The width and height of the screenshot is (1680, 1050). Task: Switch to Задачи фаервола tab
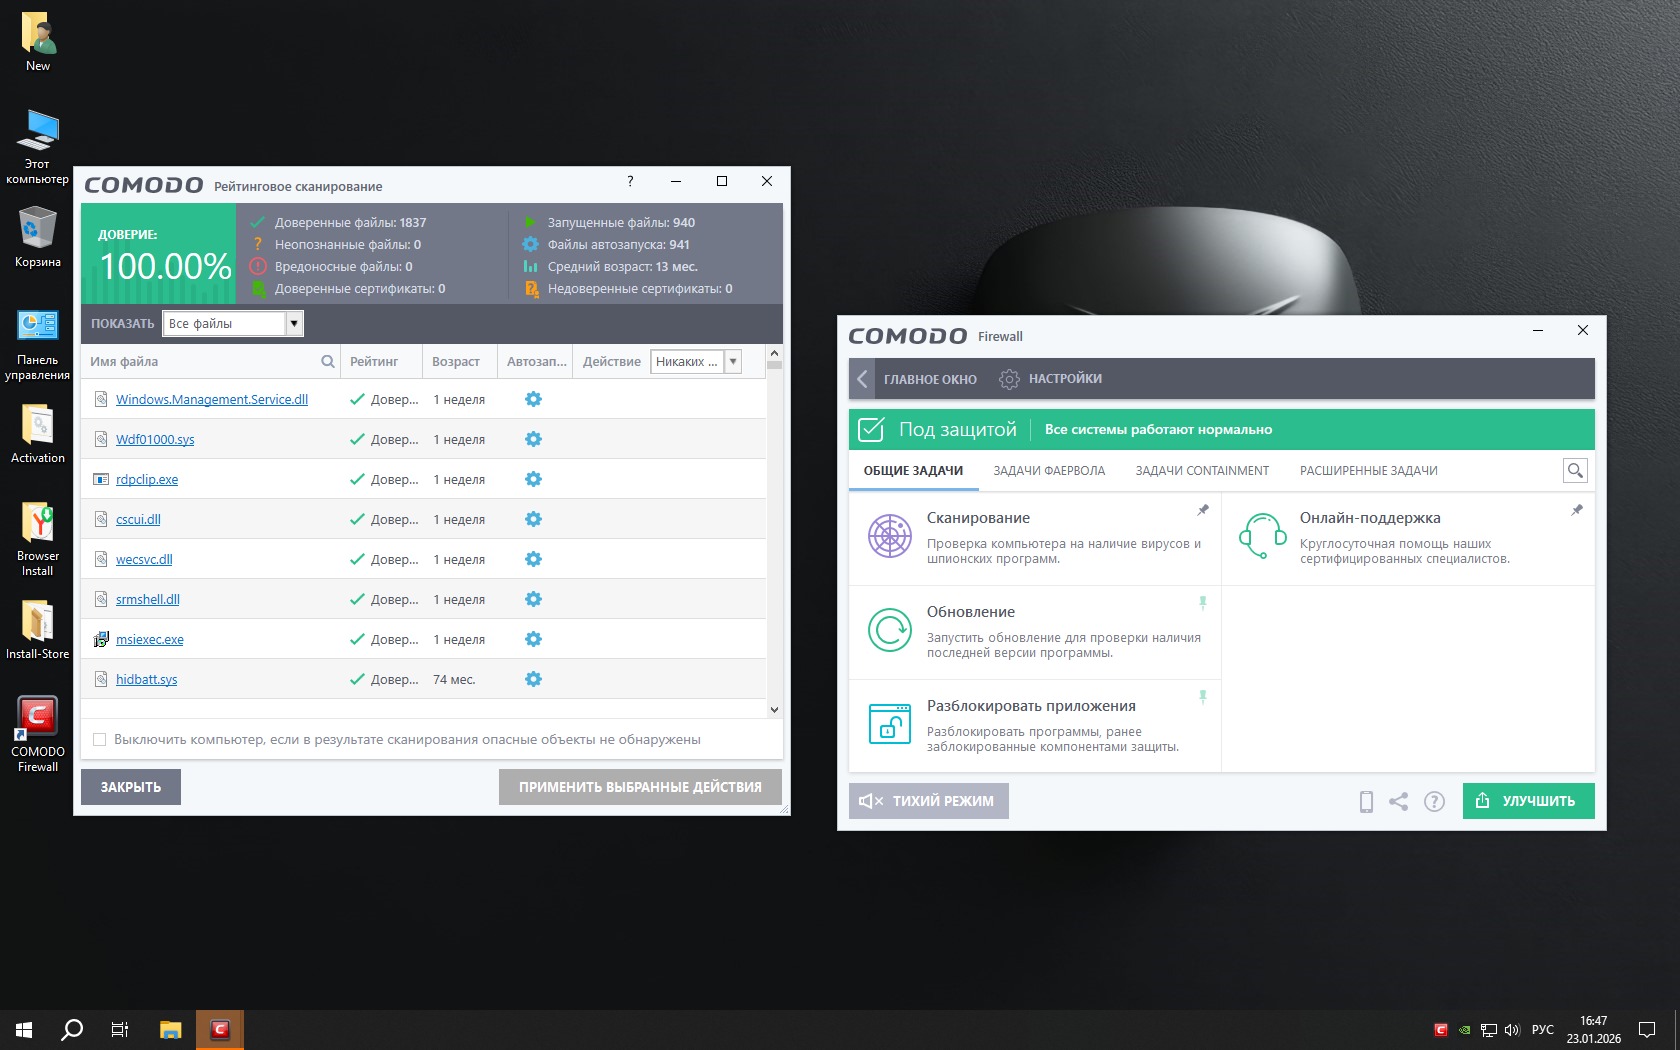(1049, 471)
